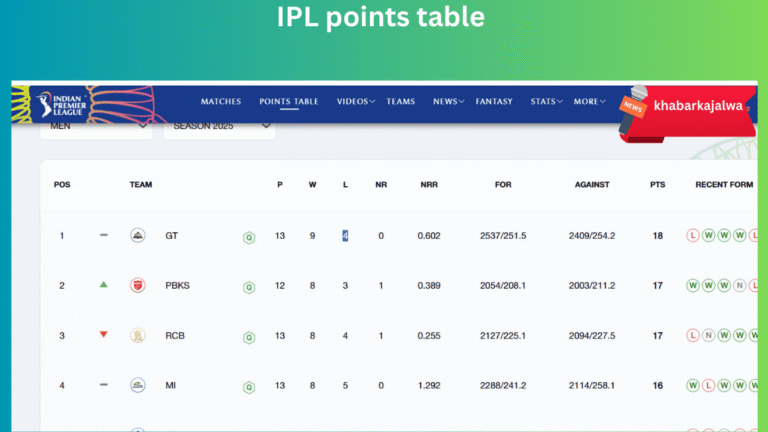Click the khabarkajalwa news banner
The height and width of the screenshot is (432, 768).
point(687,114)
